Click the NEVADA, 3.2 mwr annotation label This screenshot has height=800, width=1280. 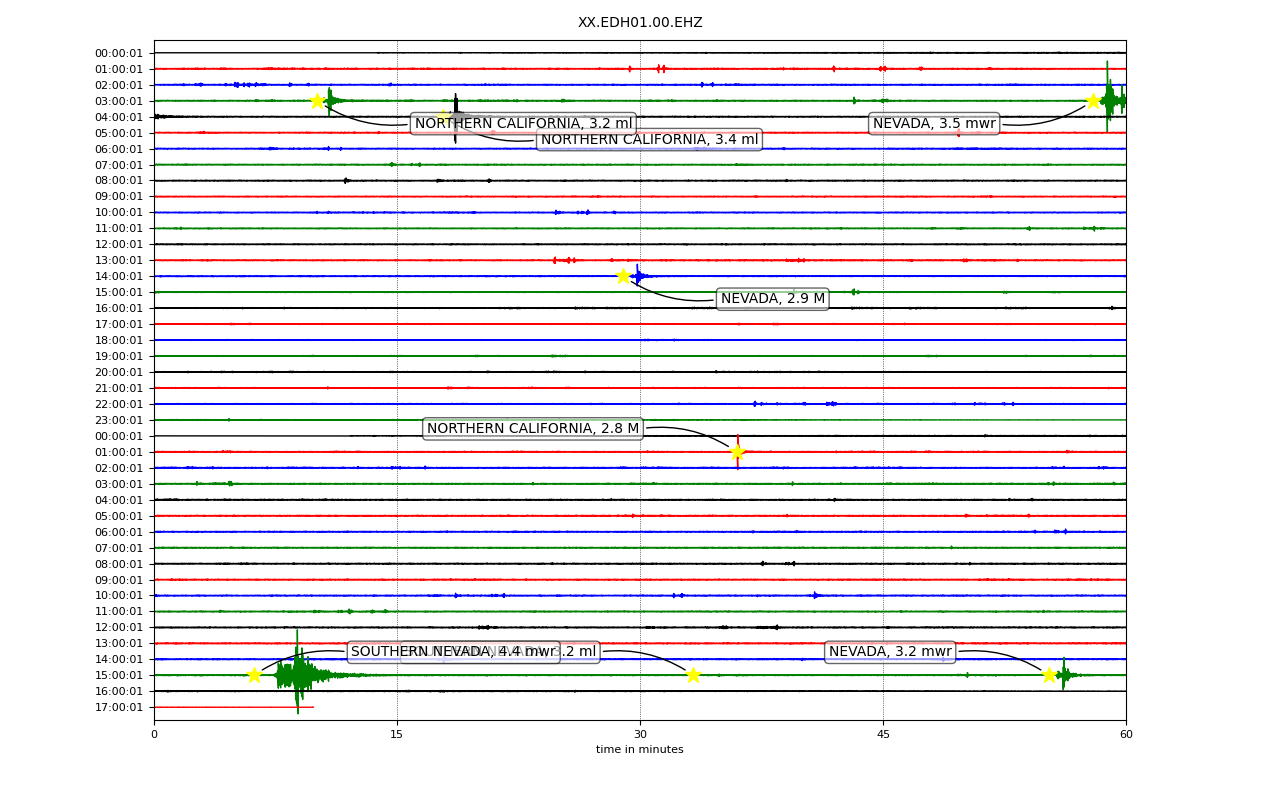[x=890, y=652]
